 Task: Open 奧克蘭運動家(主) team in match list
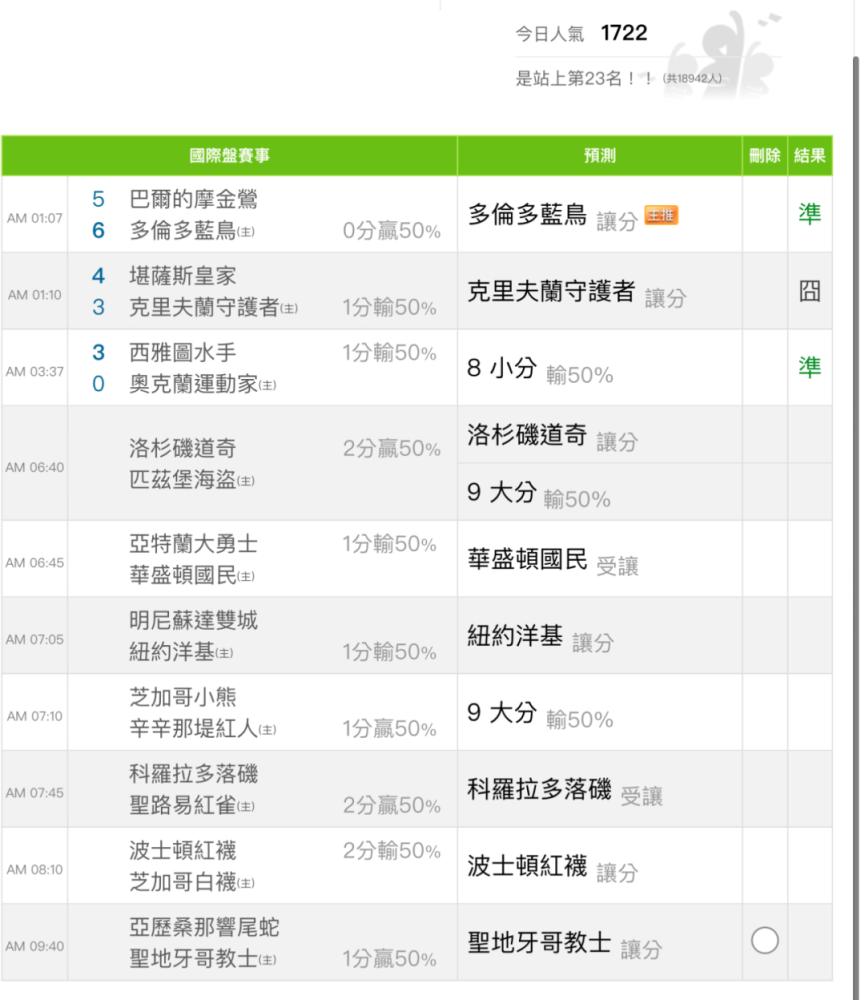click(x=203, y=384)
